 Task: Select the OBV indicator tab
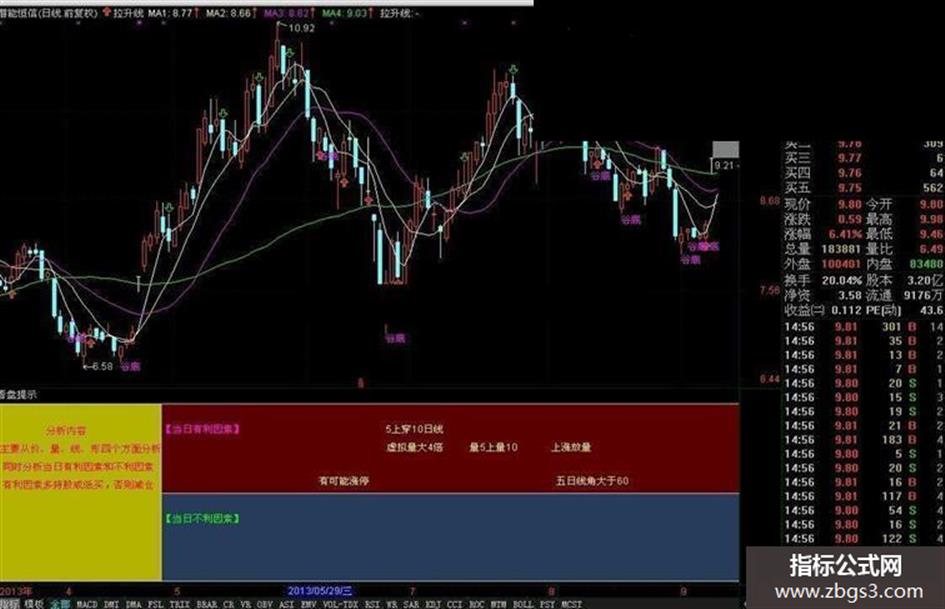[264, 604]
